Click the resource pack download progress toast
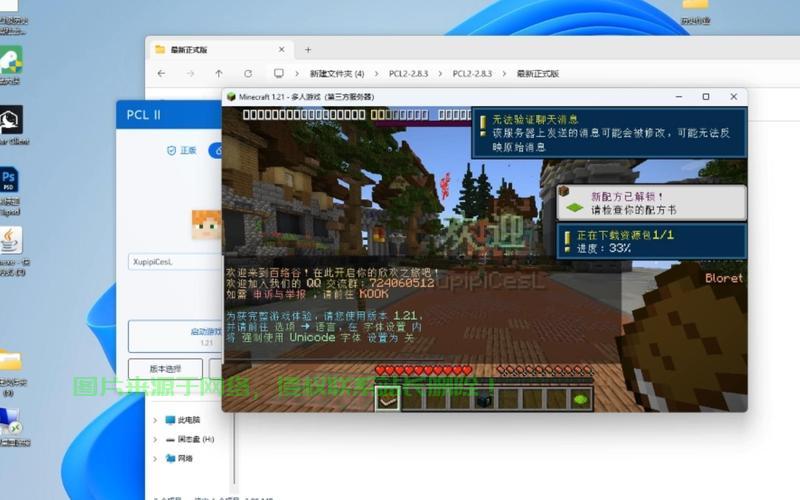 click(x=651, y=241)
